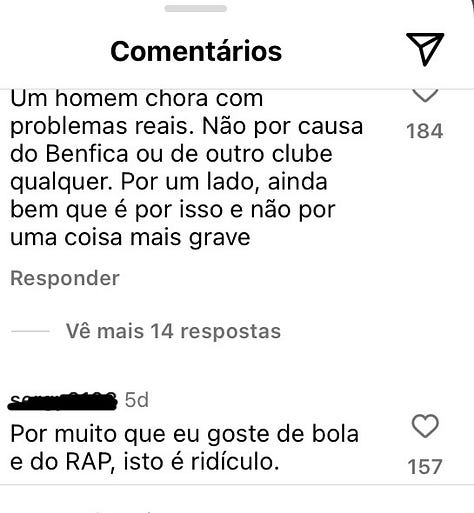Tap the Comentários header title
The width and height of the screenshot is (474, 513).
click(x=196, y=51)
